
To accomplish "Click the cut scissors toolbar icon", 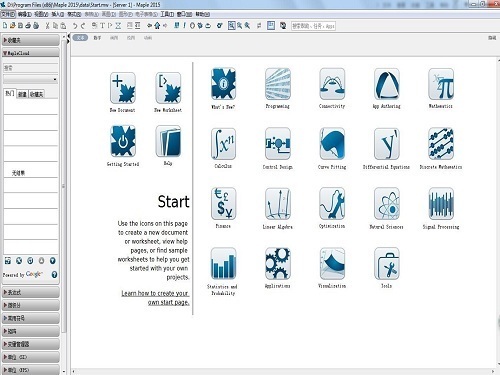I will point(47,25).
